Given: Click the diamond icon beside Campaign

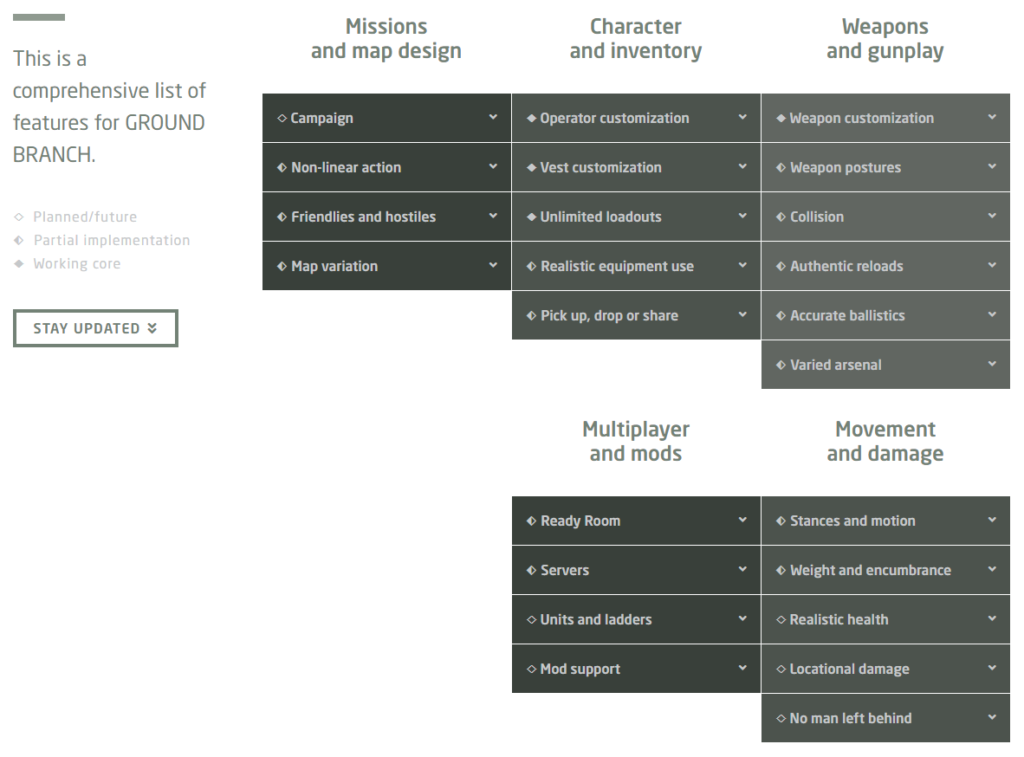Looking at the screenshot, I should [282, 118].
